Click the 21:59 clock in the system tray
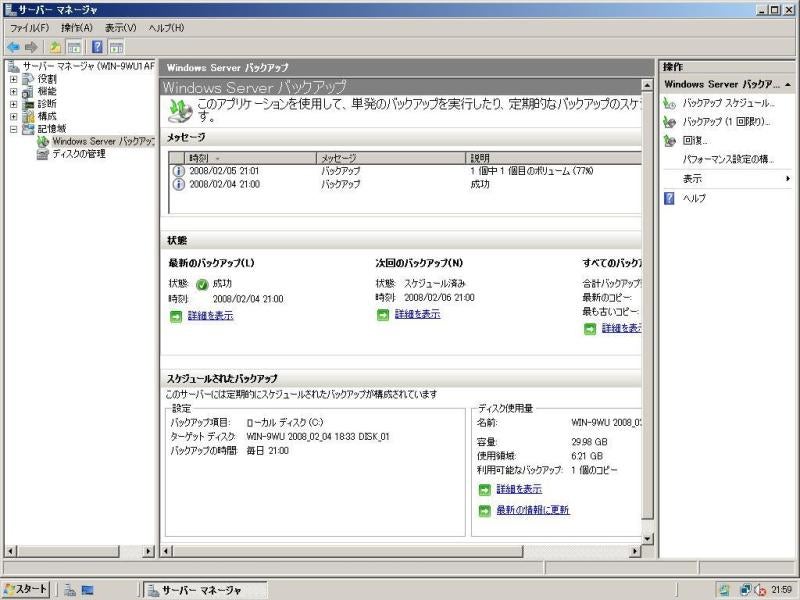 coord(781,590)
